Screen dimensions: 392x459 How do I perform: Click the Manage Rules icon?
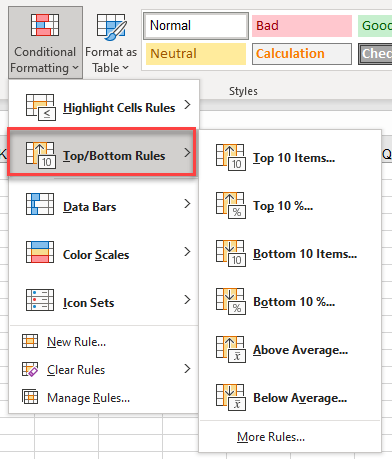click(30, 397)
